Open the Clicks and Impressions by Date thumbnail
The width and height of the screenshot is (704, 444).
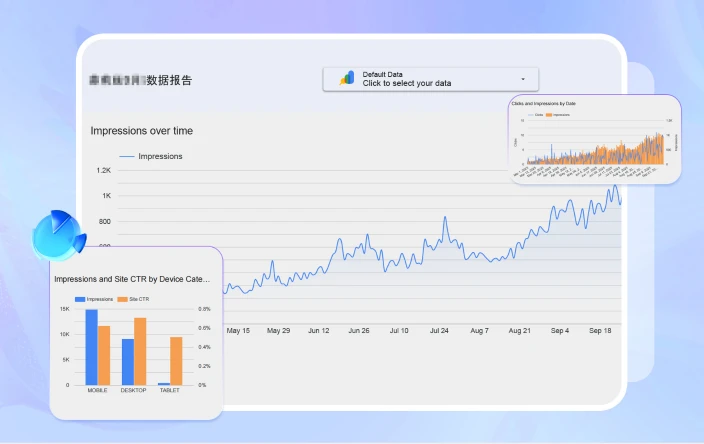(594, 138)
